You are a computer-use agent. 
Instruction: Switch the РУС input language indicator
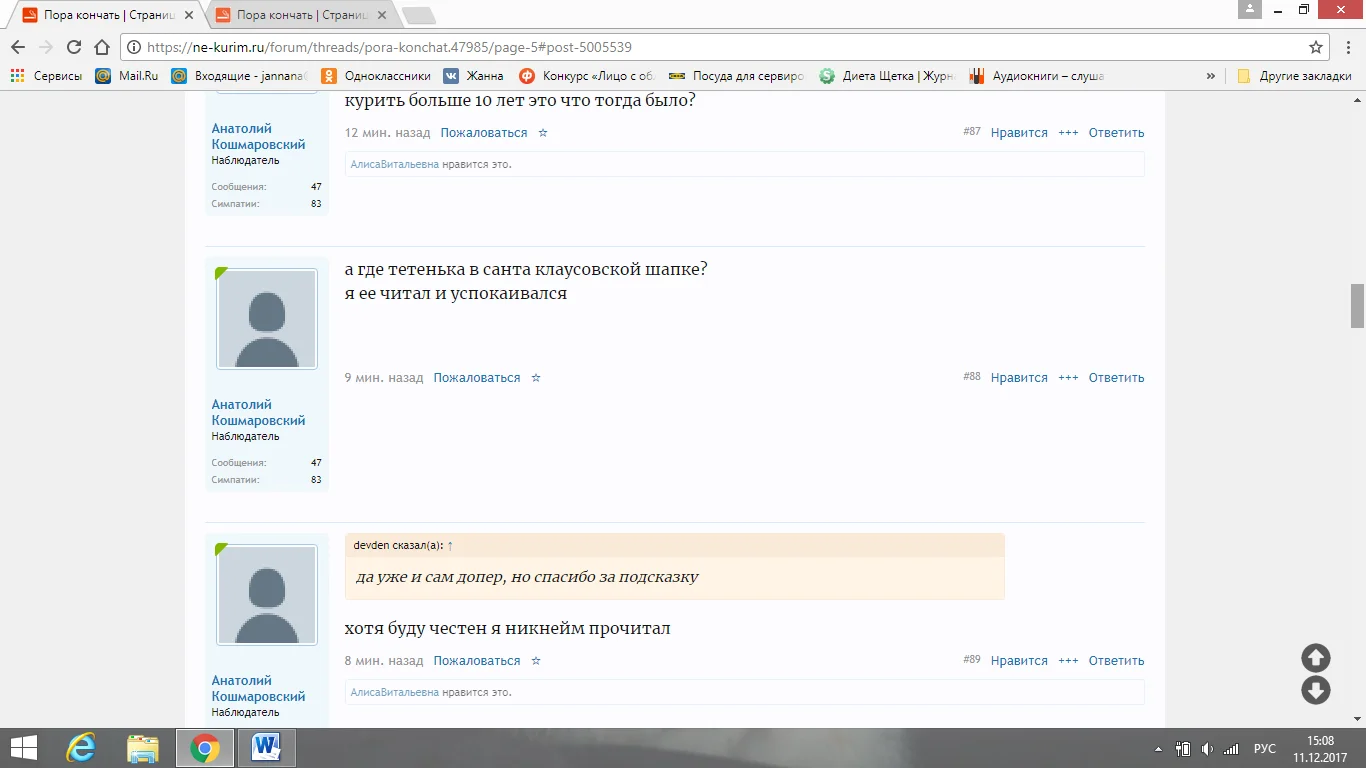coord(1265,749)
